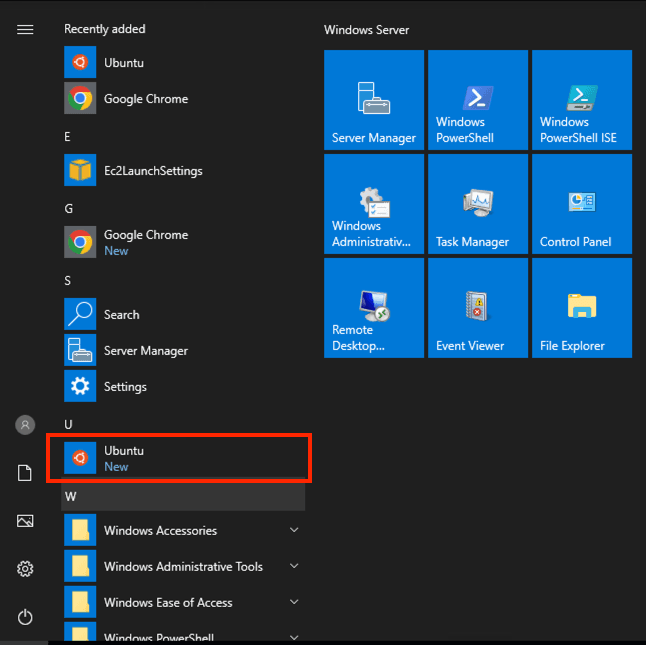Open the Server Manager tile
This screenshot has width=646, height=645.
pyautogui.click(x=374, y=100)
